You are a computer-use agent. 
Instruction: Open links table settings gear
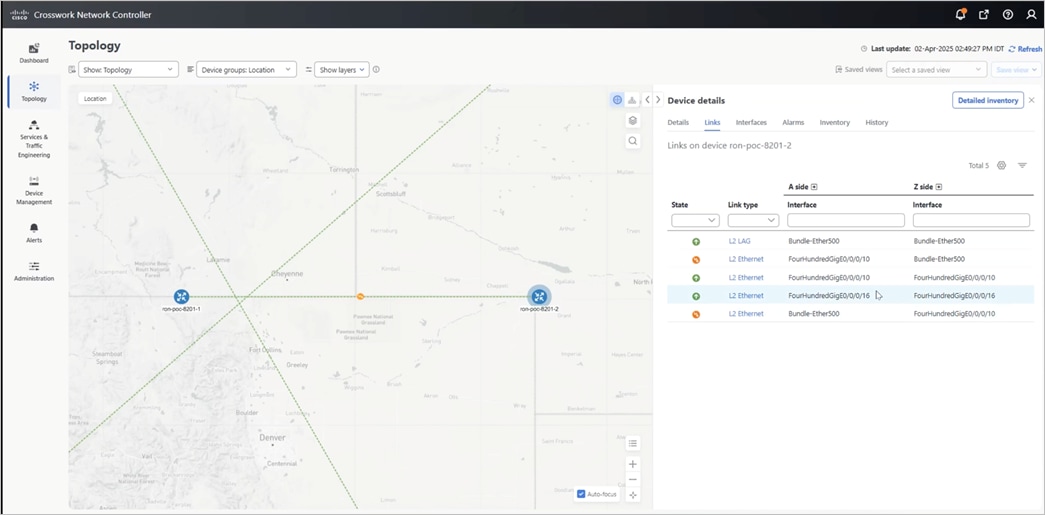coord(1001,165)
